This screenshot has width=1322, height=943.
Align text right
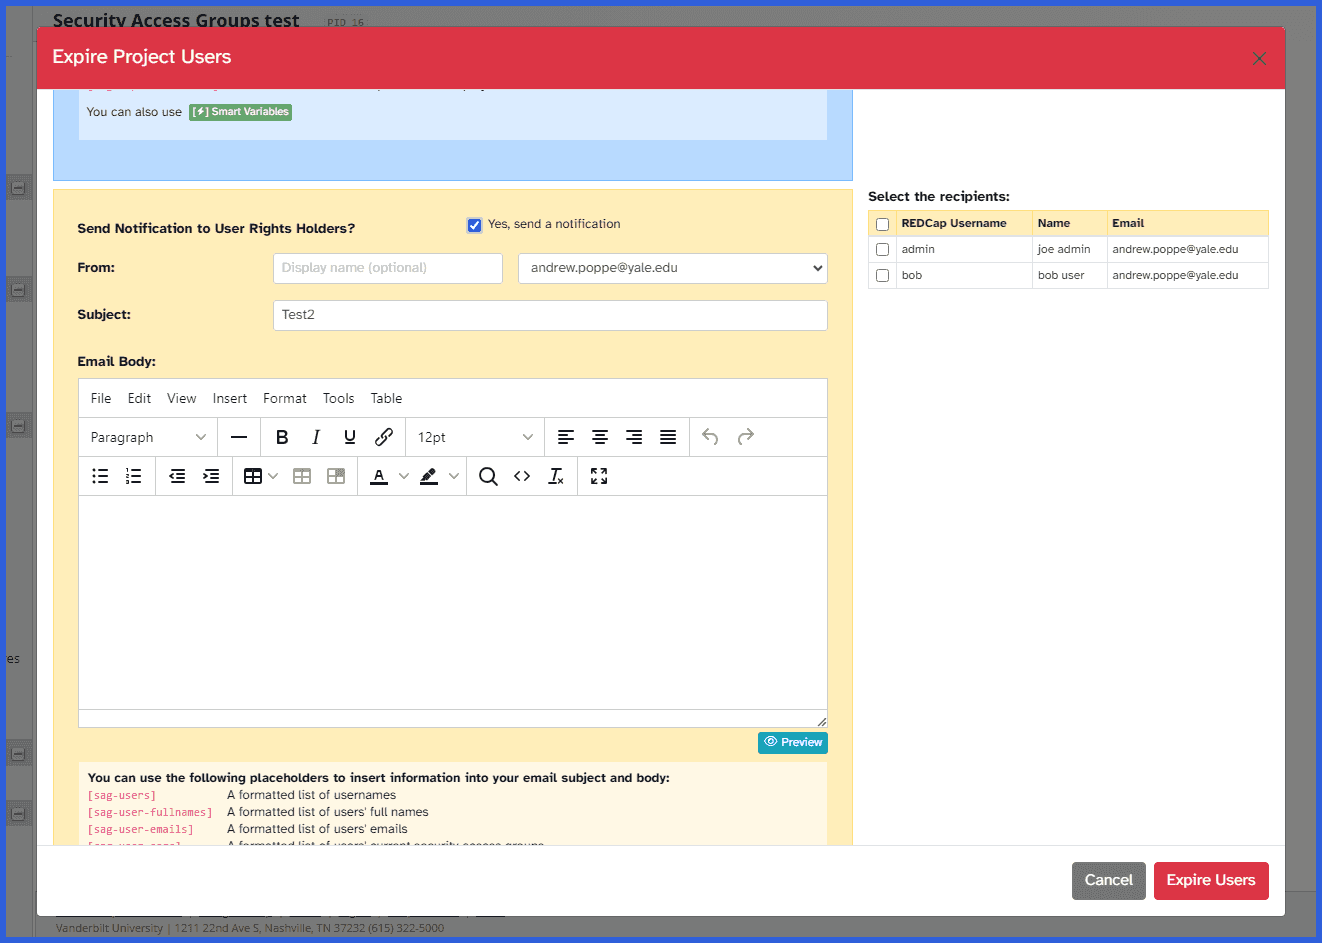[x=634, y=437]
